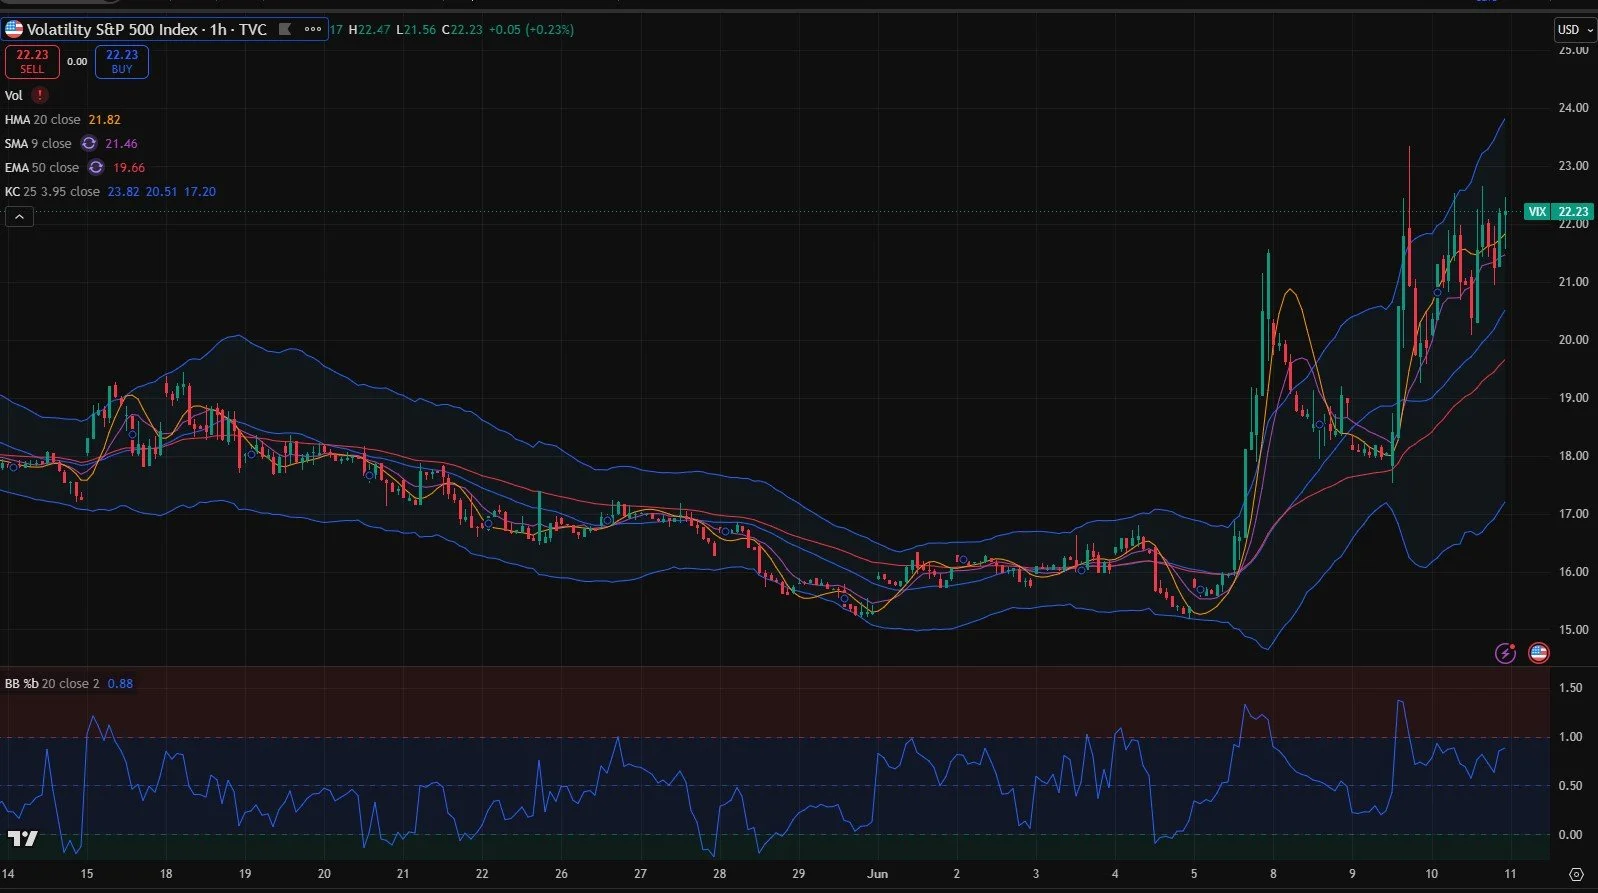Click the purple refresh icon beside EMA 50 close
This screenshot has width=1598, height=893.
click(x=96, y=167)
